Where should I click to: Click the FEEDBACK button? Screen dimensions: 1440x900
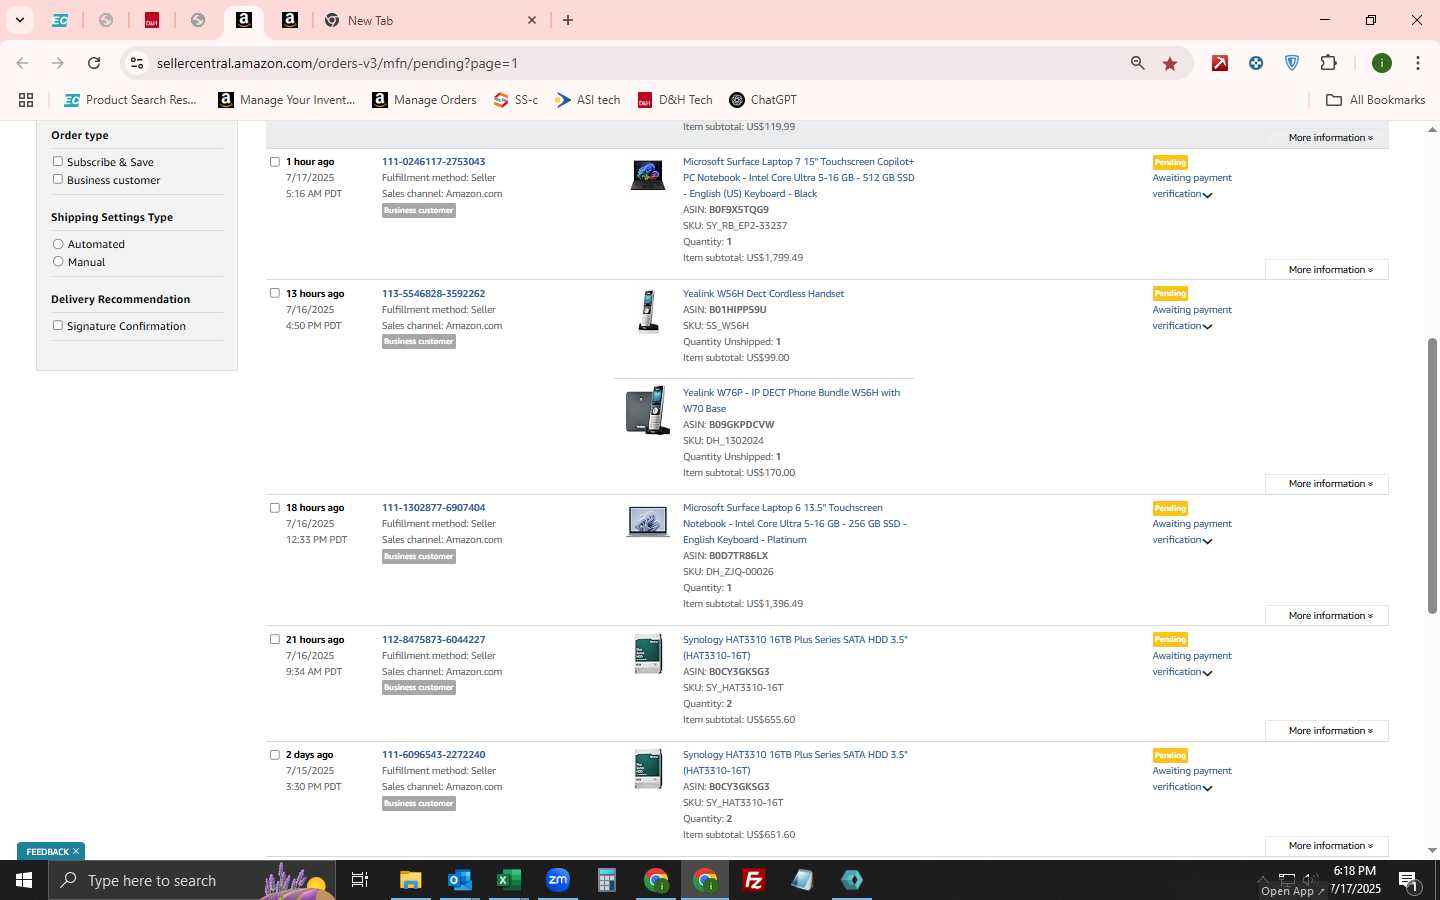(x=51, y=852)
